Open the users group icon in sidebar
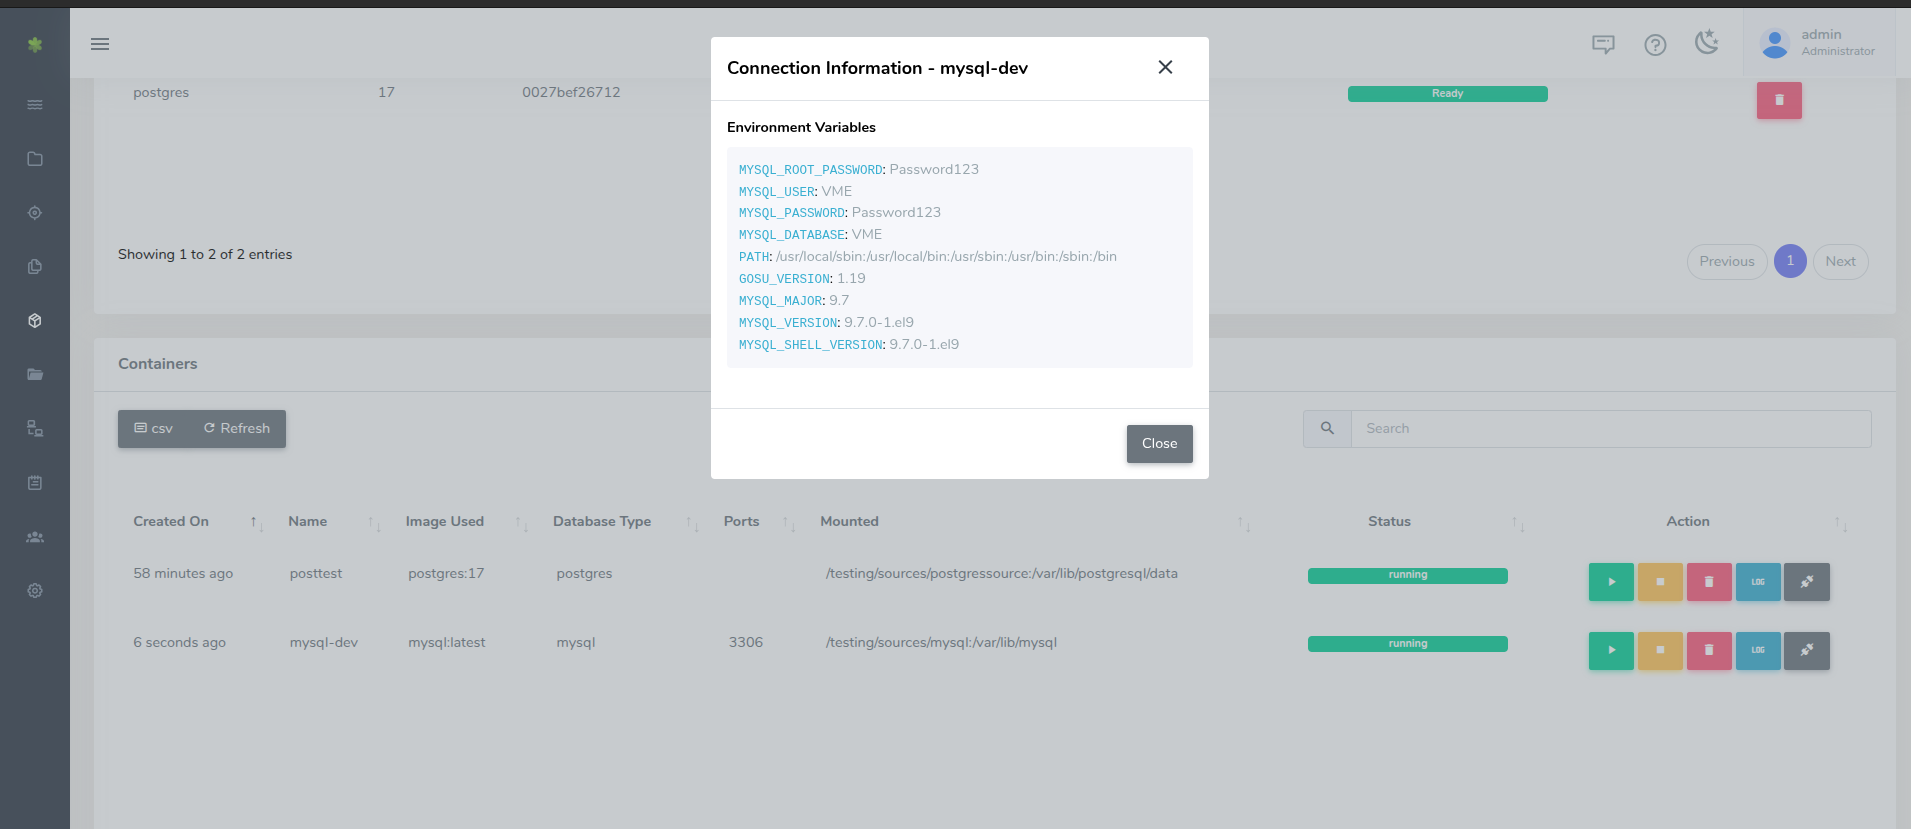 click(35, 537)
